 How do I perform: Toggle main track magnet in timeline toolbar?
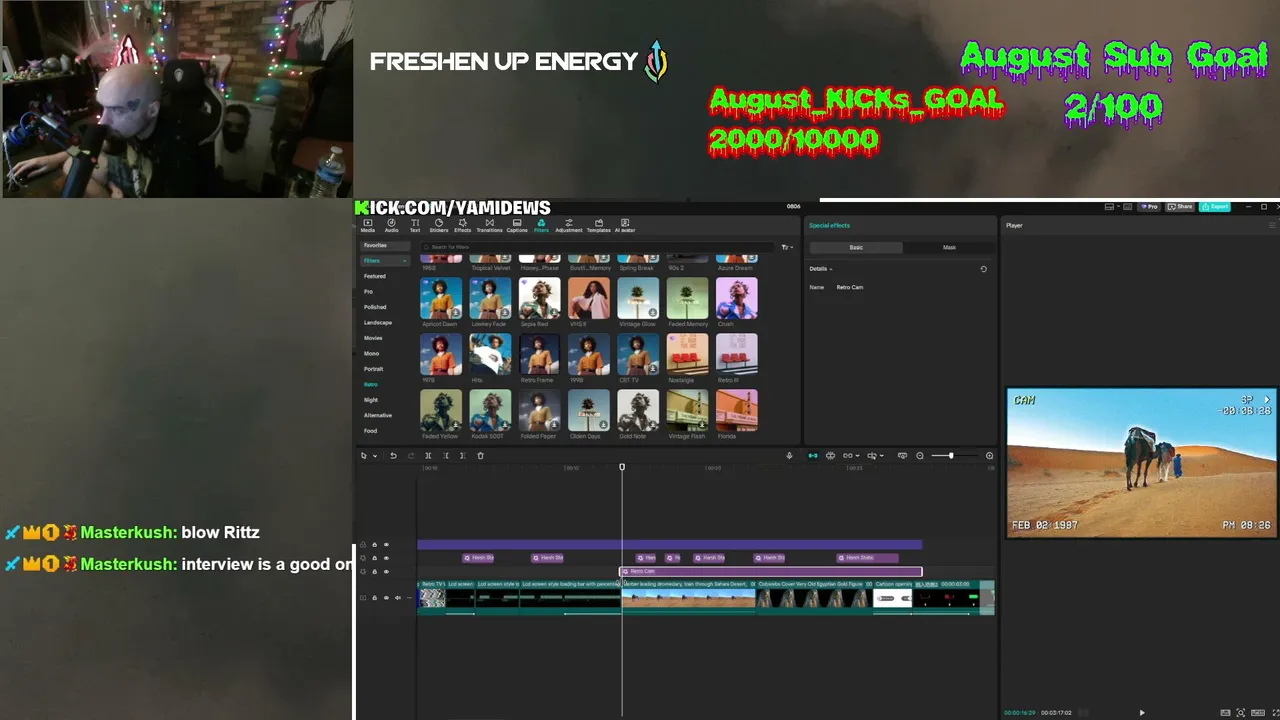tap(812, 456)
